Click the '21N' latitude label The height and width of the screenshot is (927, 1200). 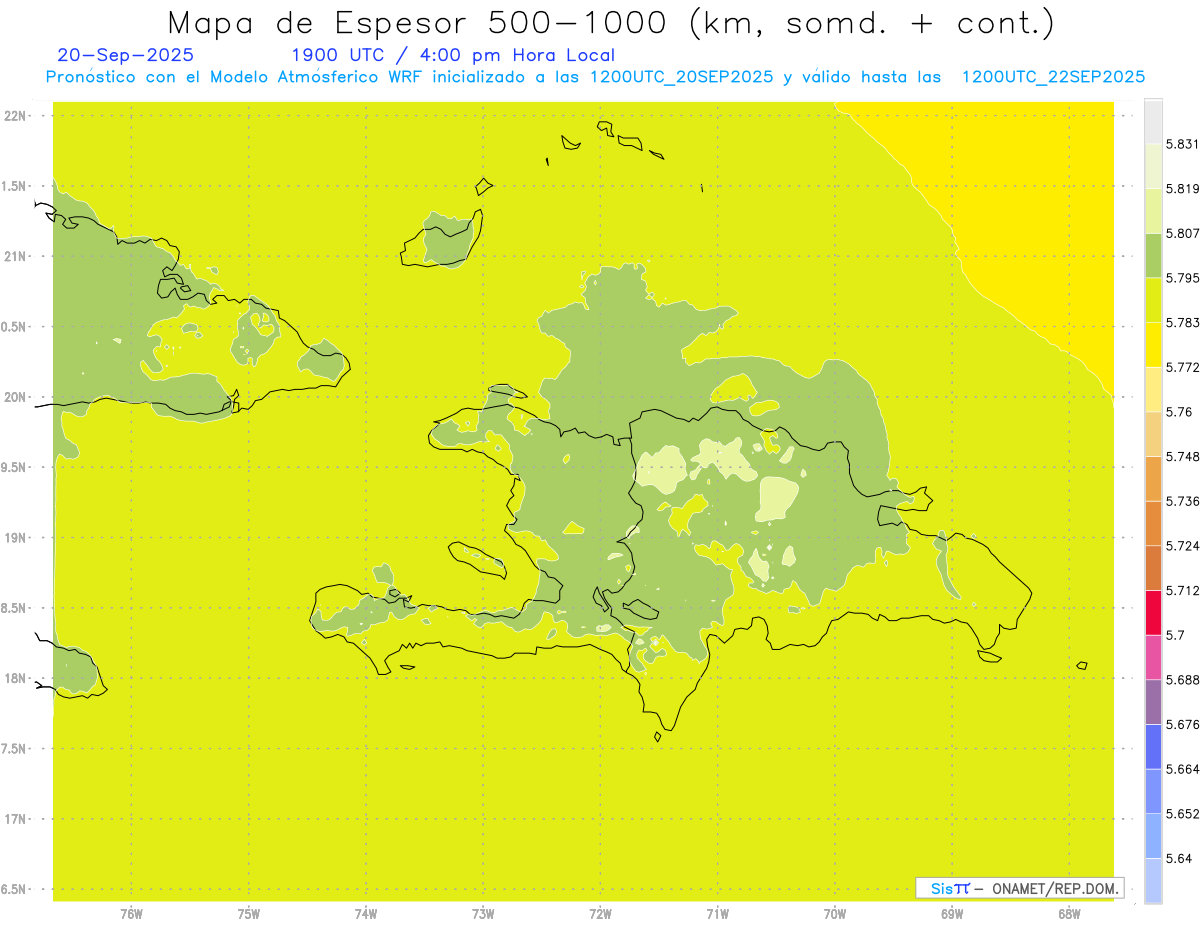pyautogui.click(x=16, y=256)
